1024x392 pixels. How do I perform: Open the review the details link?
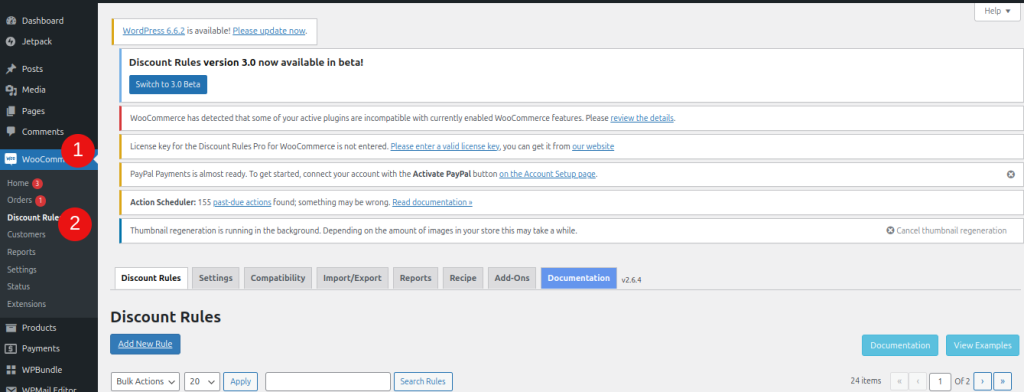tap(642, 118)
